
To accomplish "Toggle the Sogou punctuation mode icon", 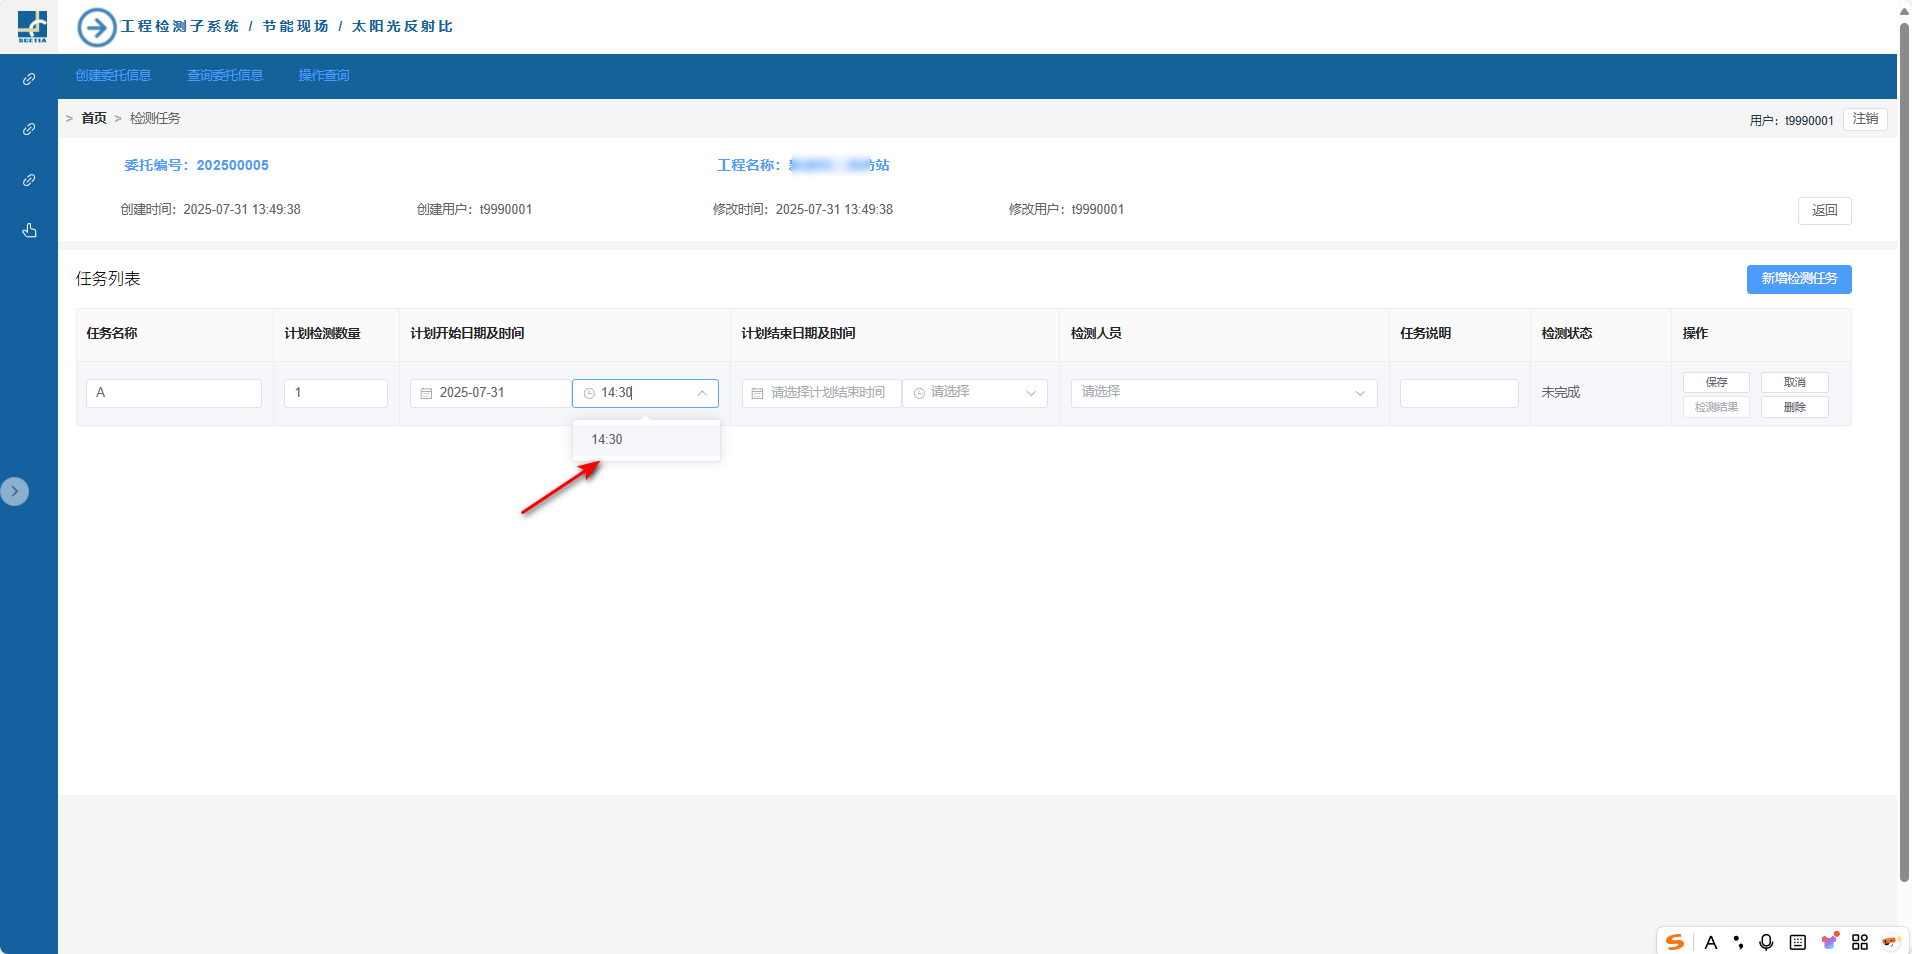I will click(1739, 942).
